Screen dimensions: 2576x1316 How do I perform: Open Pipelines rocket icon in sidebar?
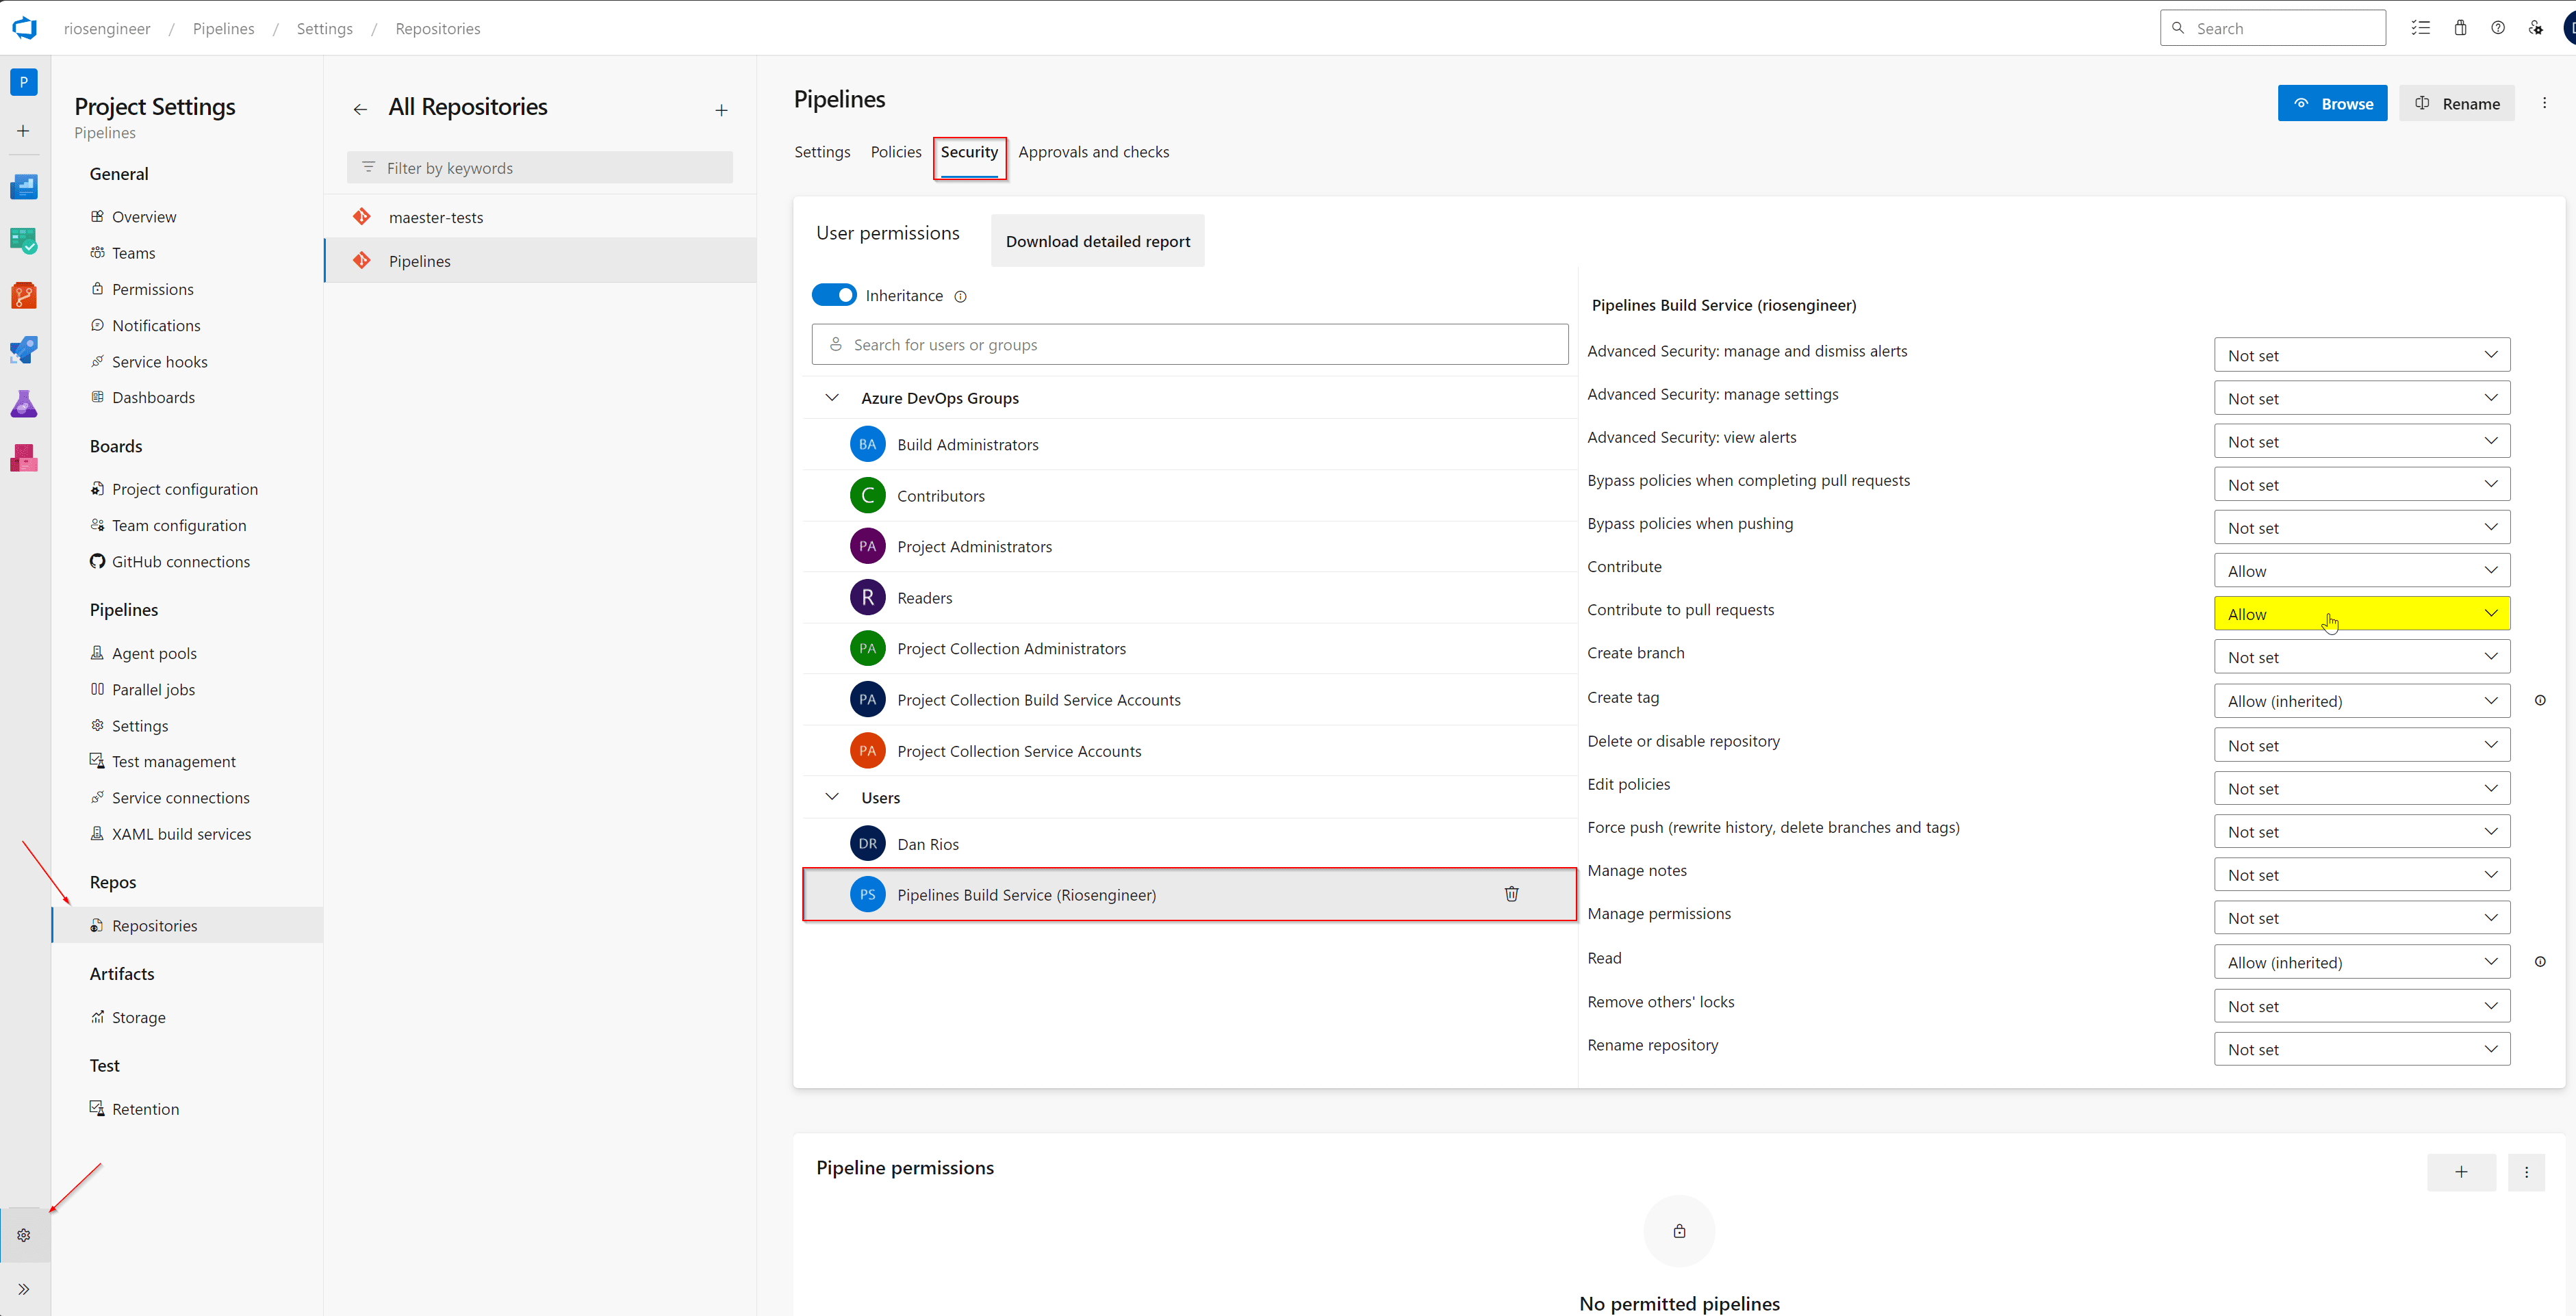click(23, 350)
